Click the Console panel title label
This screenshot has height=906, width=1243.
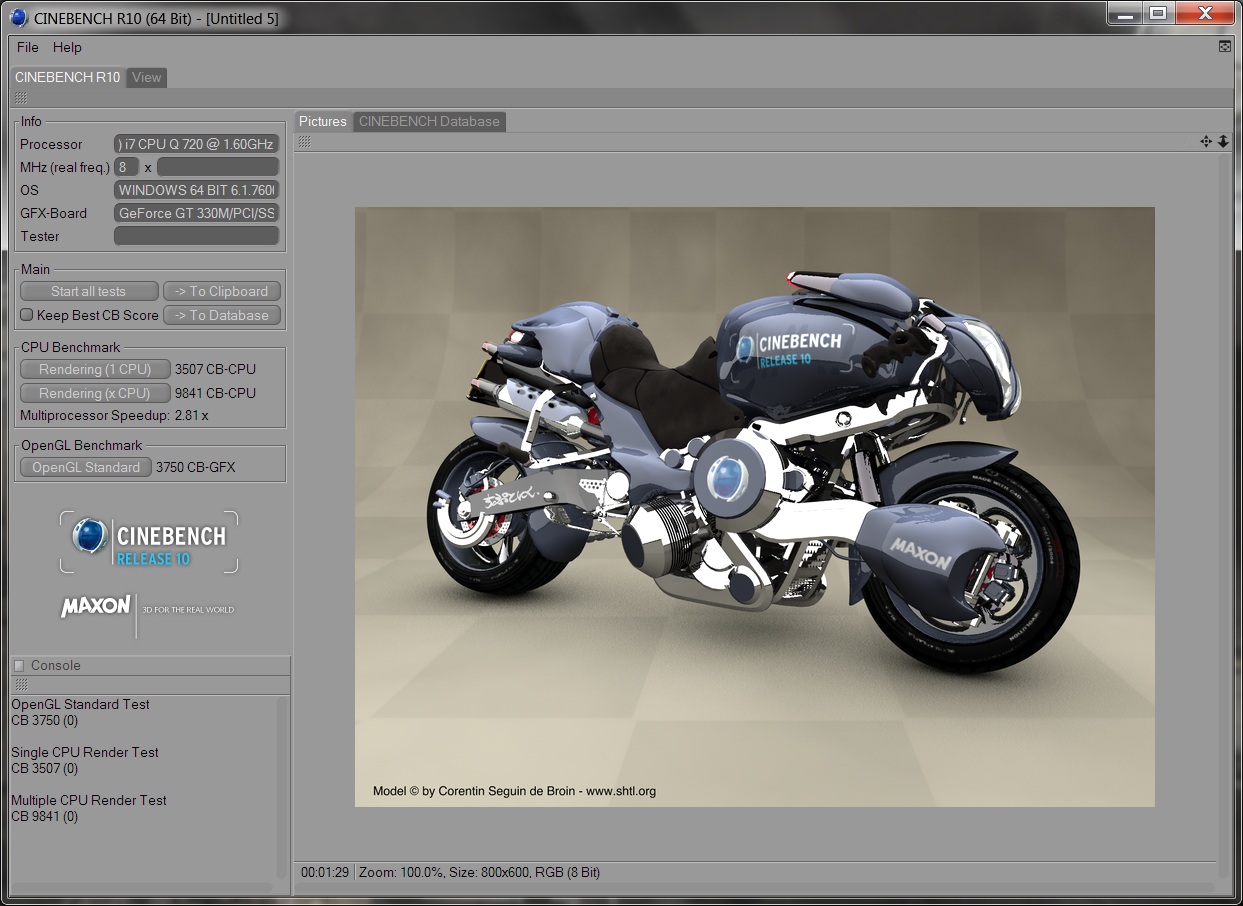56,666
